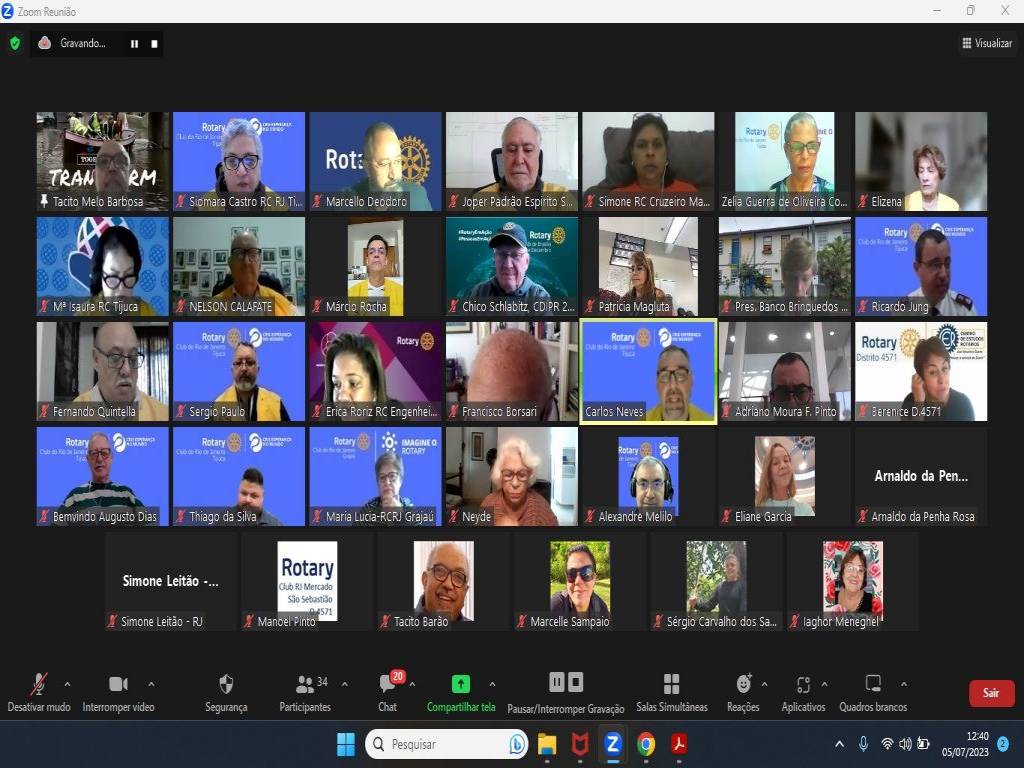This screenshot has height=768, width=1024.
Task: Click the red Sair button
Action: pos(991,693)
